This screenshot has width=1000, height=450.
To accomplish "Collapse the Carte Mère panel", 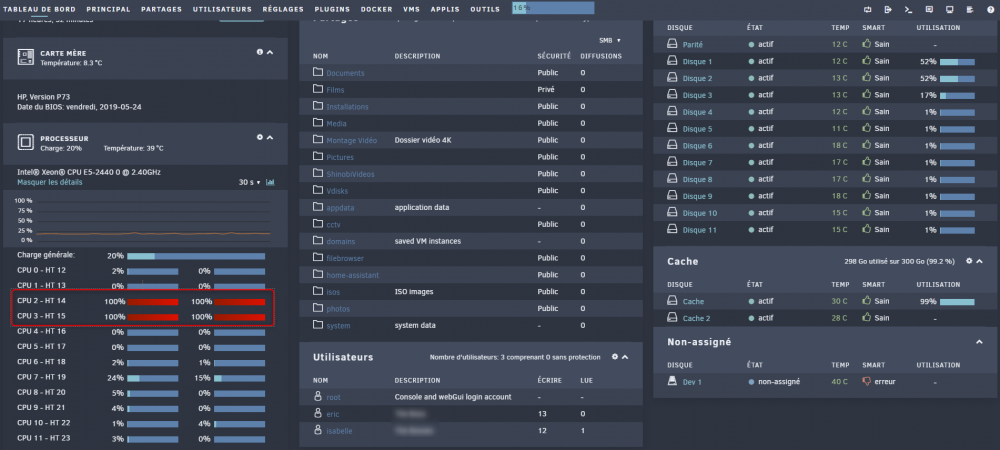I will (x=270, y=52).
